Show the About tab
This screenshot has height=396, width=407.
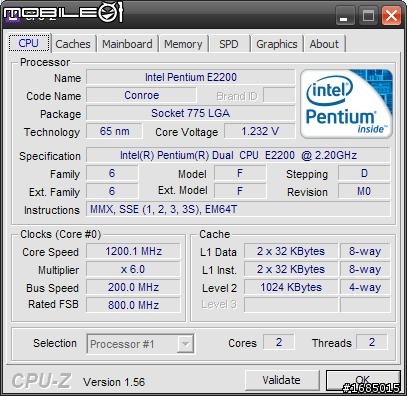(324, 44)
